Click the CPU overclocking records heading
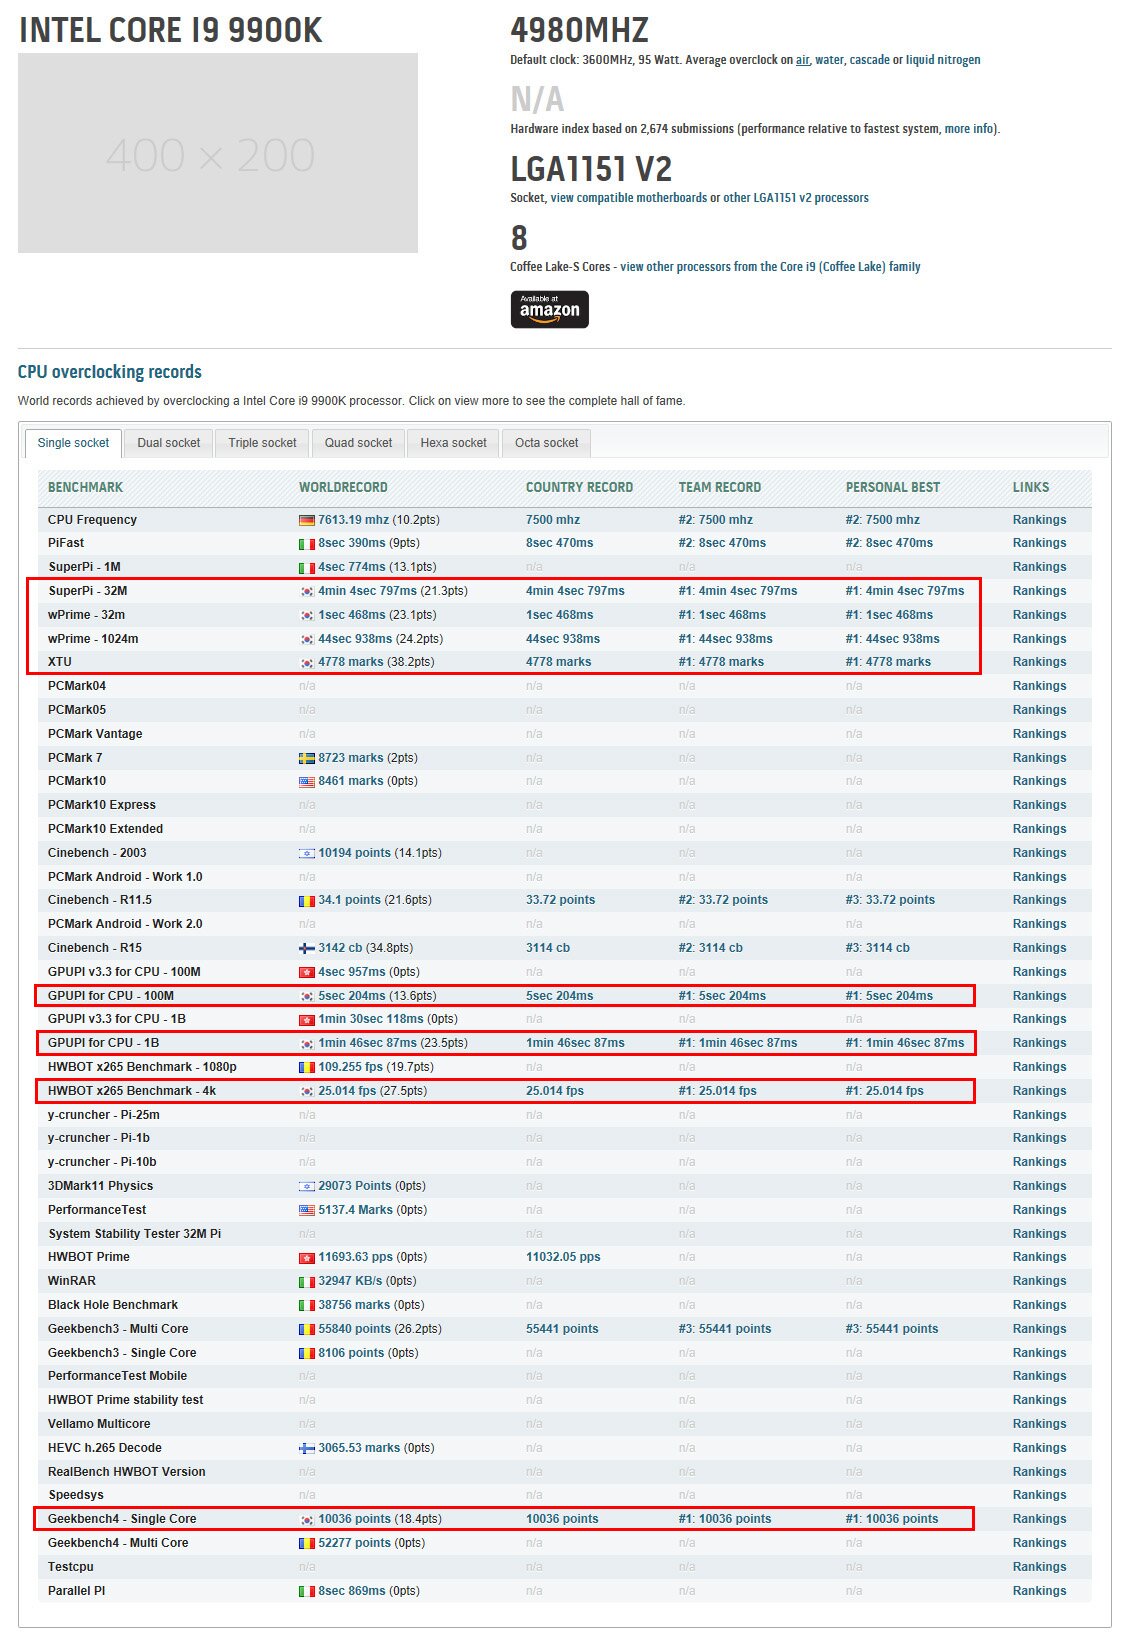This screenshot has height=1633, width=1129. point(110,372)
